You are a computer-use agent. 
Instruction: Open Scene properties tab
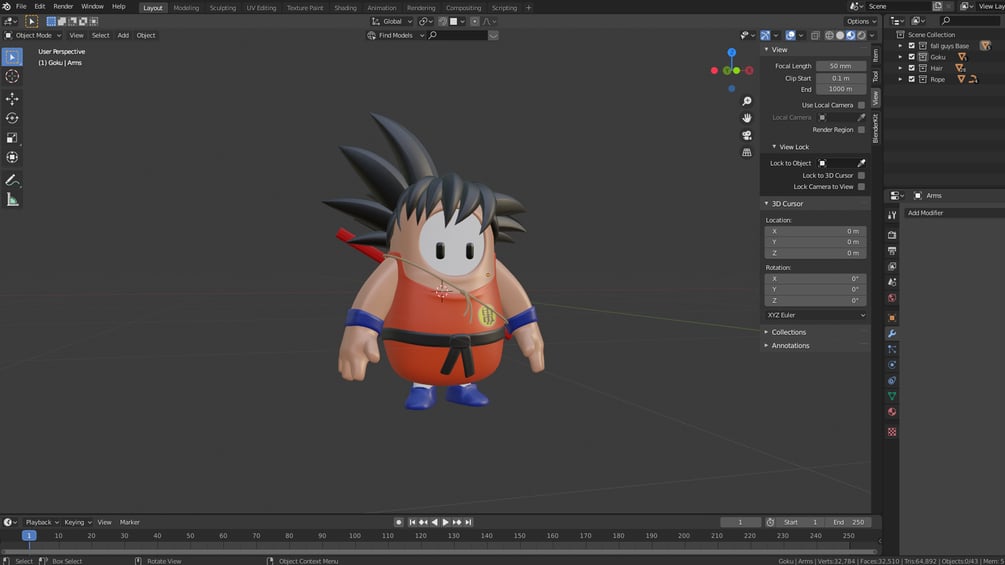[892, 282]
